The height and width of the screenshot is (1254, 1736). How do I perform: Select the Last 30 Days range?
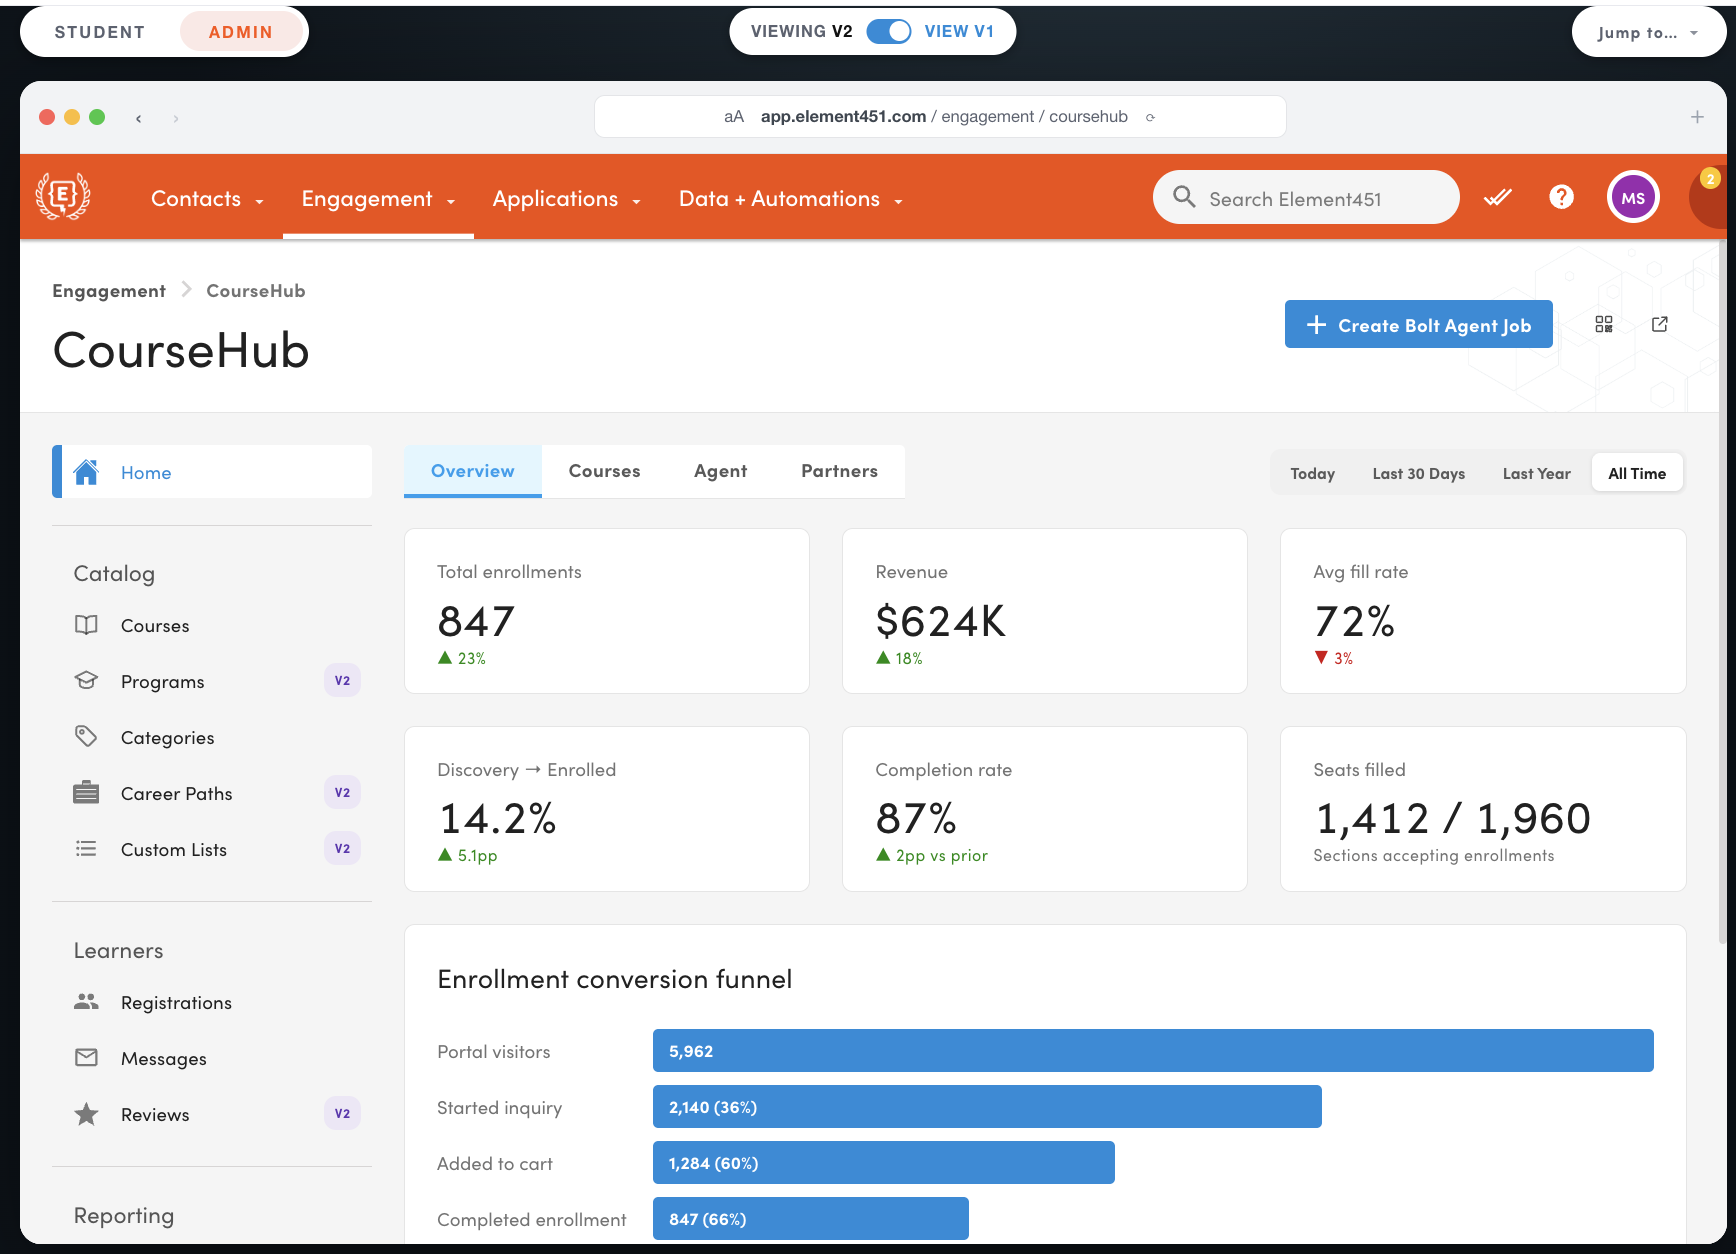coord(1418,473)
